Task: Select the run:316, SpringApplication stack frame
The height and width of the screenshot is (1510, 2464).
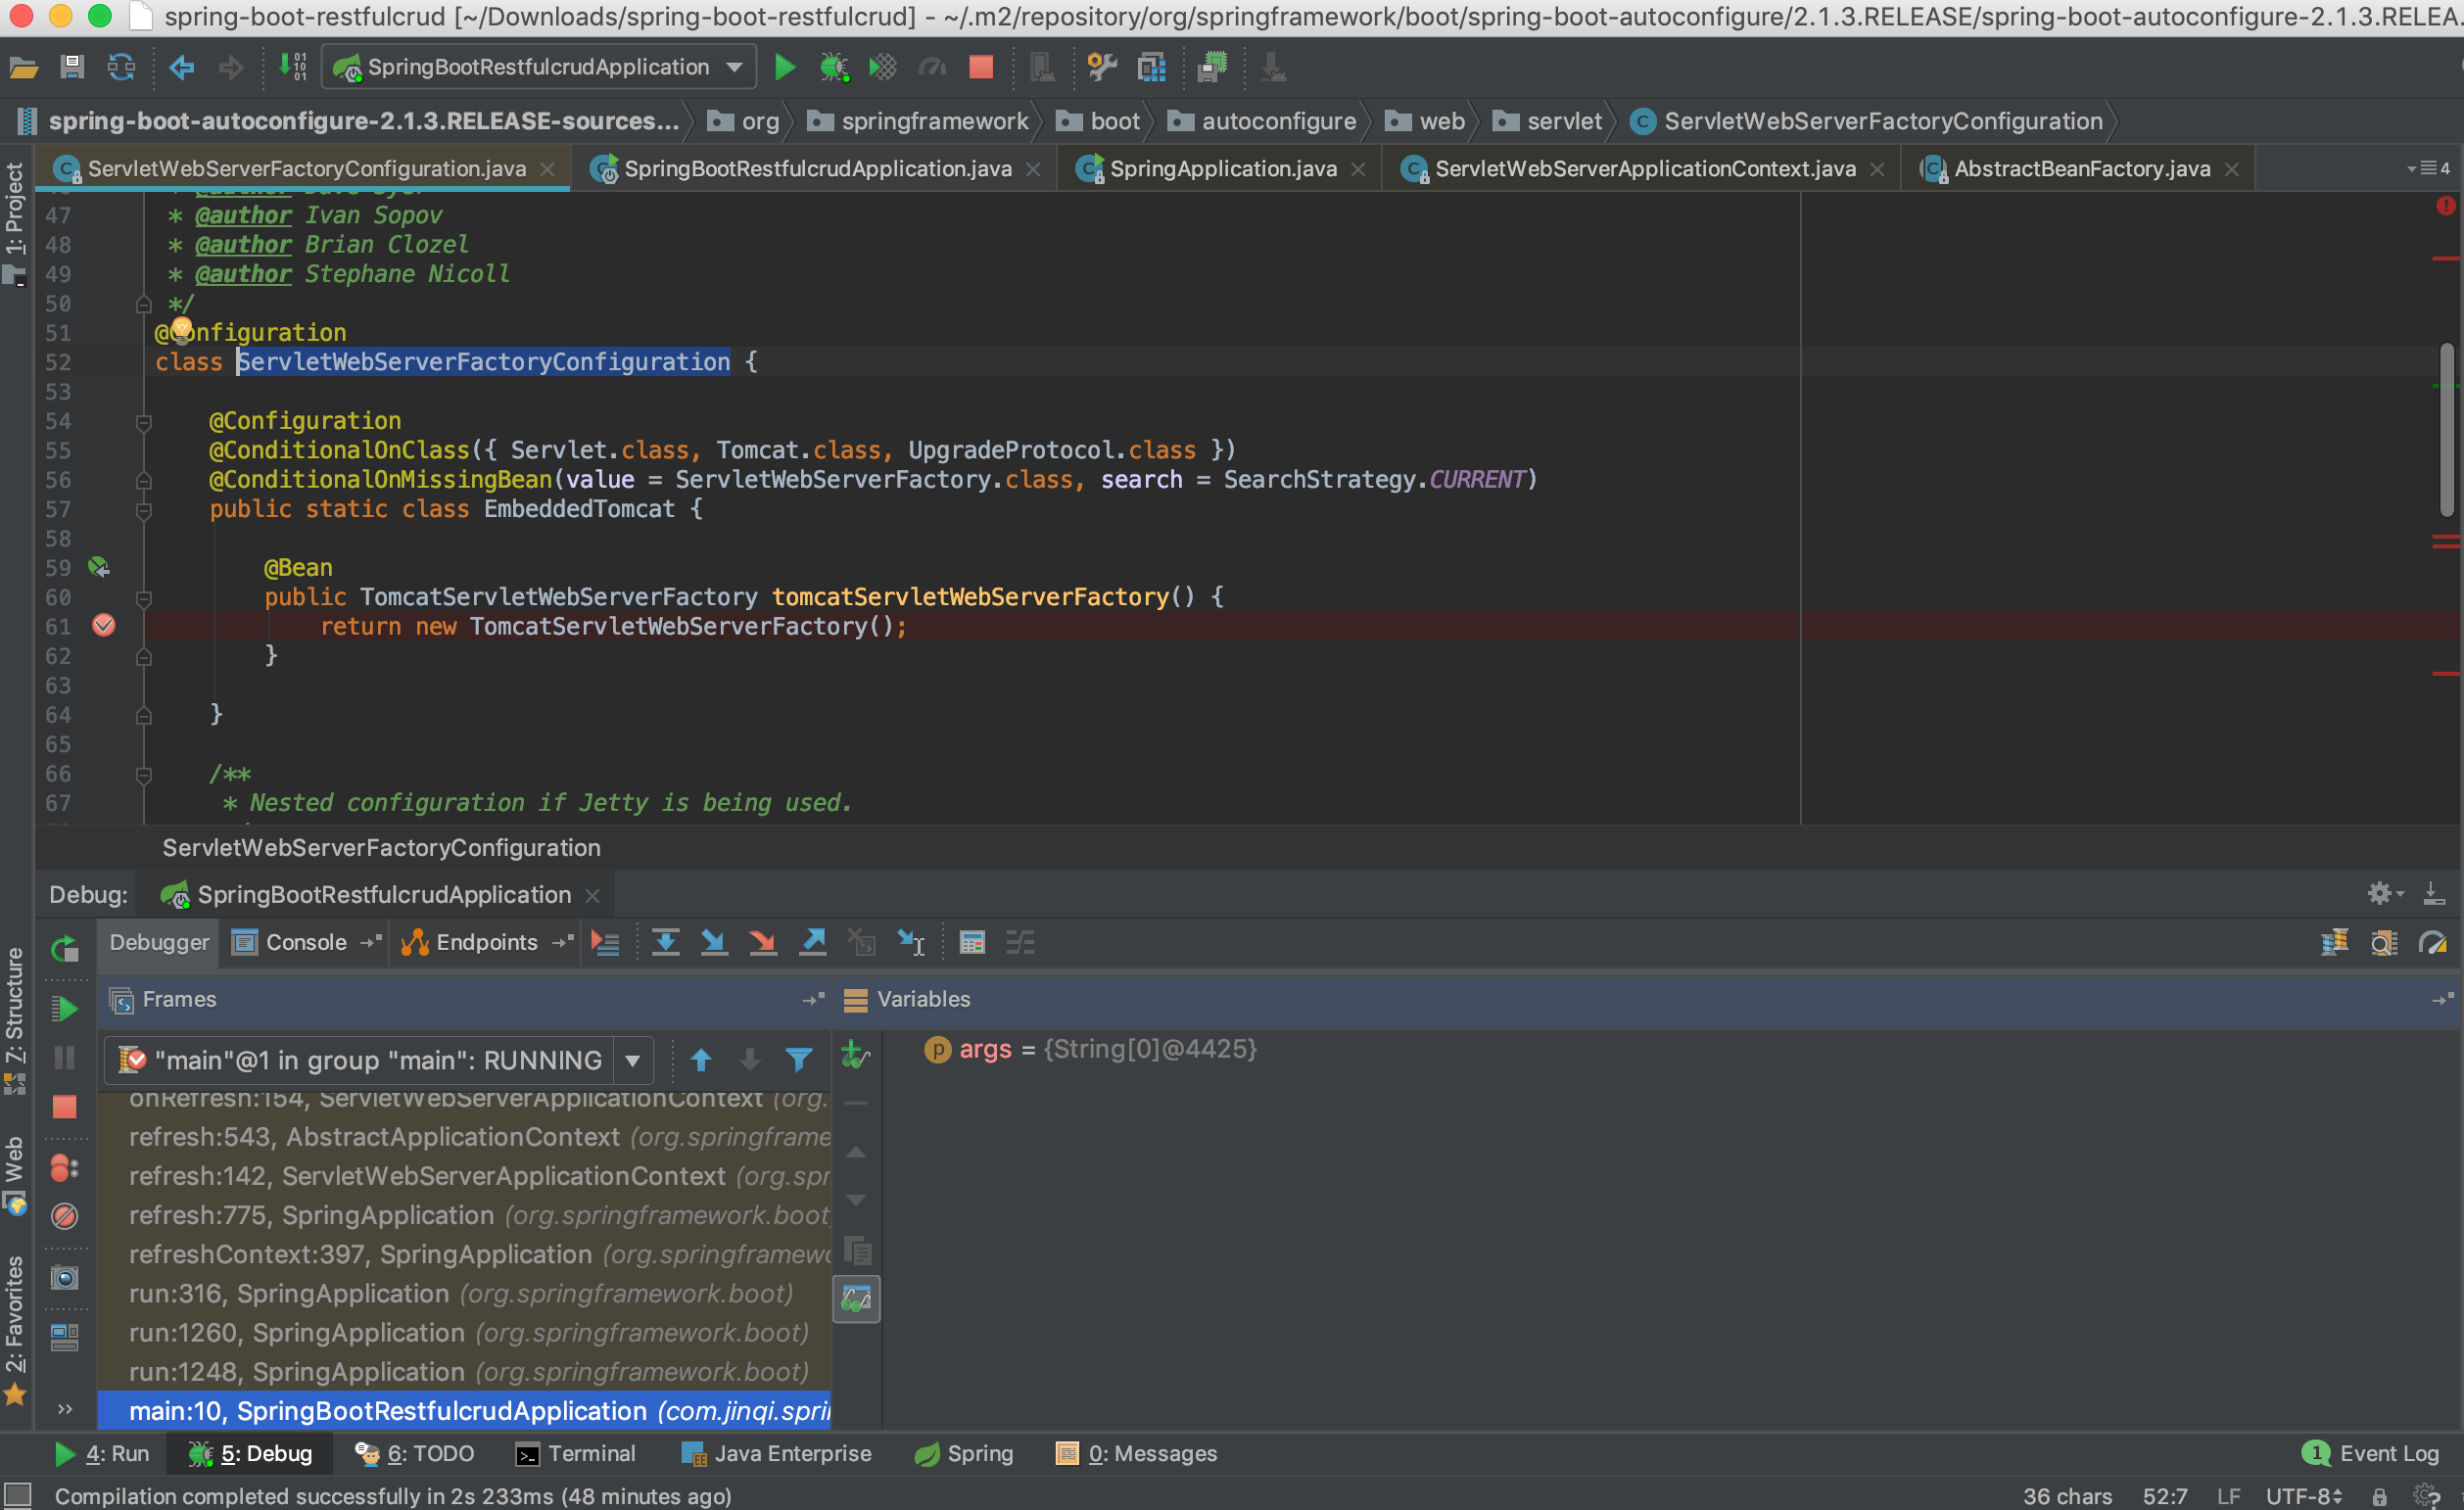Action: tap(464, 1293)
